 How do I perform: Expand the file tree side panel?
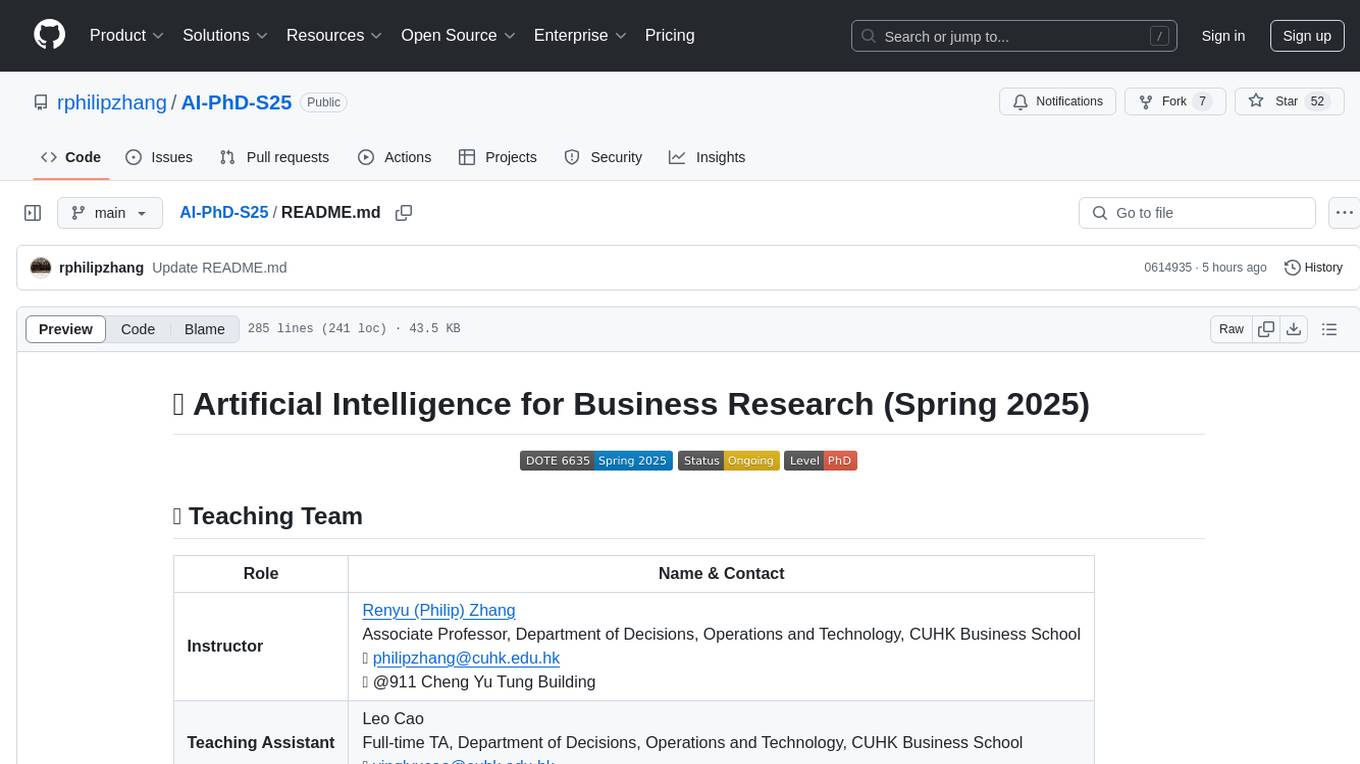coord(33,213)
